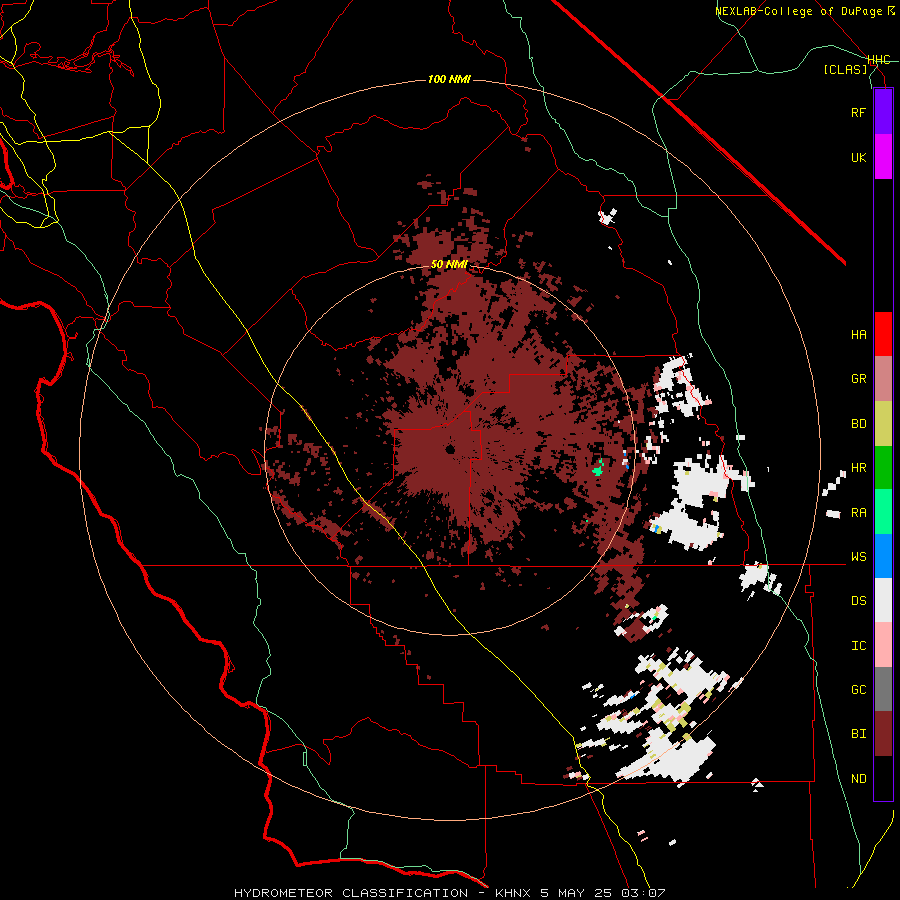Click the GC legend label
Screen dimensions: 900x900
858,690
